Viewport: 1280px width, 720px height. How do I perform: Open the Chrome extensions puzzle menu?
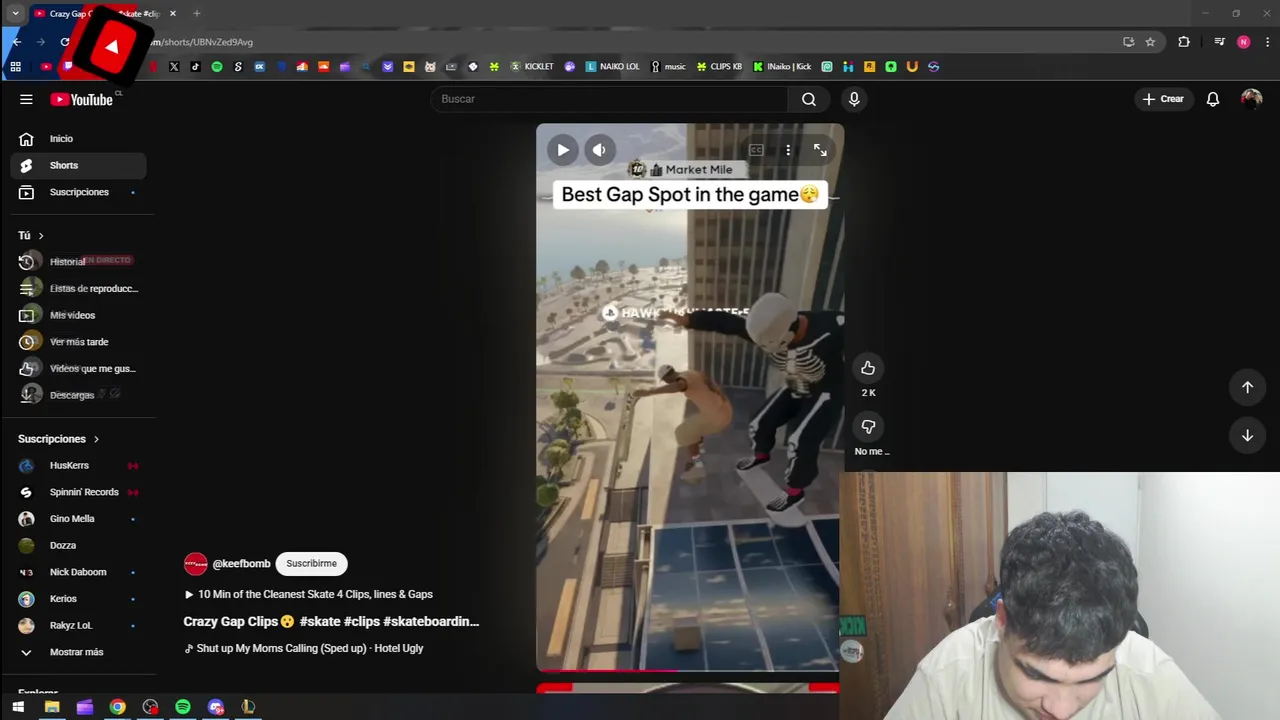[x=1184, y=42]
